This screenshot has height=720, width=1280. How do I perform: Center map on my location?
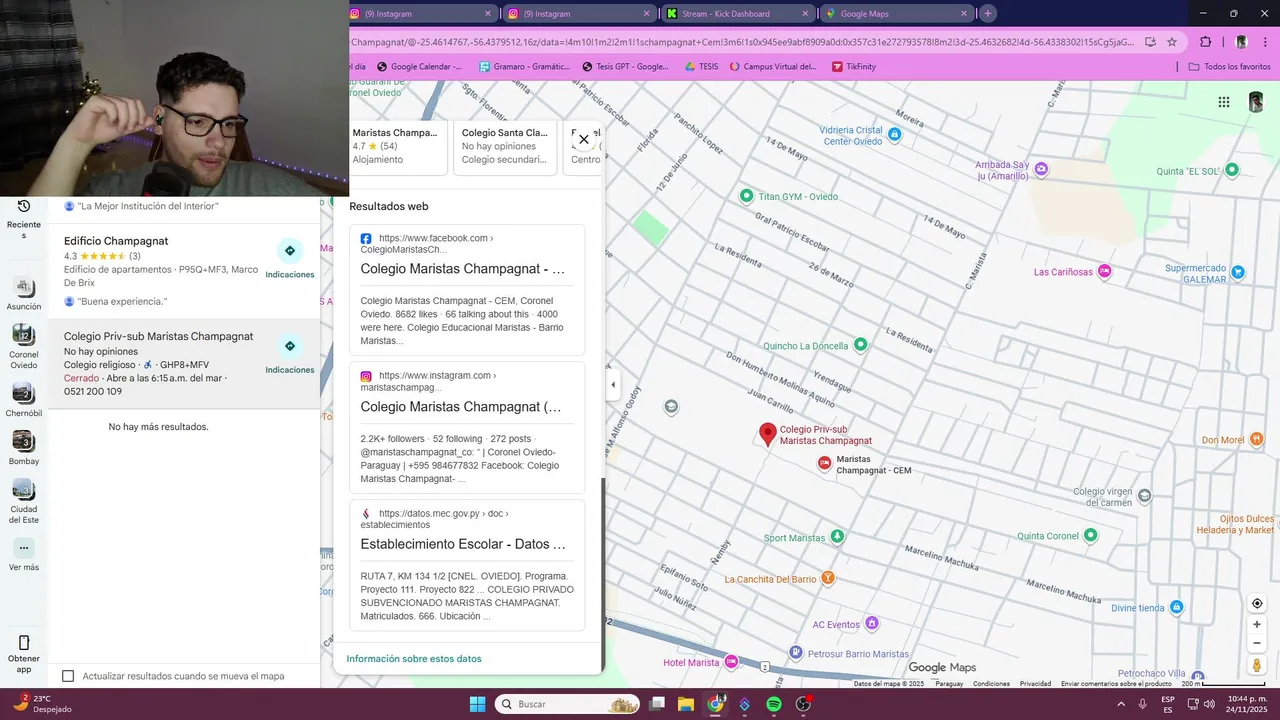pos(1257,603)
